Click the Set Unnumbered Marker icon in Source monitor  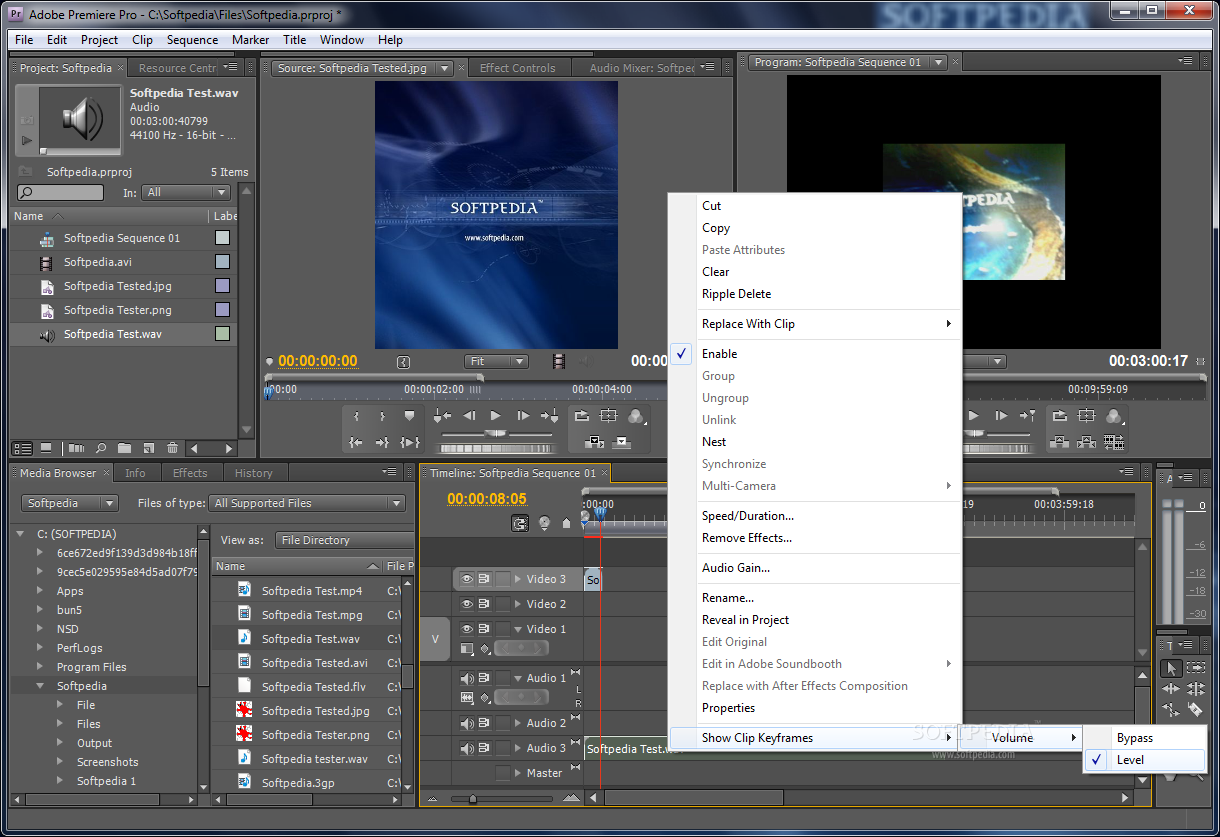click(409, 416)
